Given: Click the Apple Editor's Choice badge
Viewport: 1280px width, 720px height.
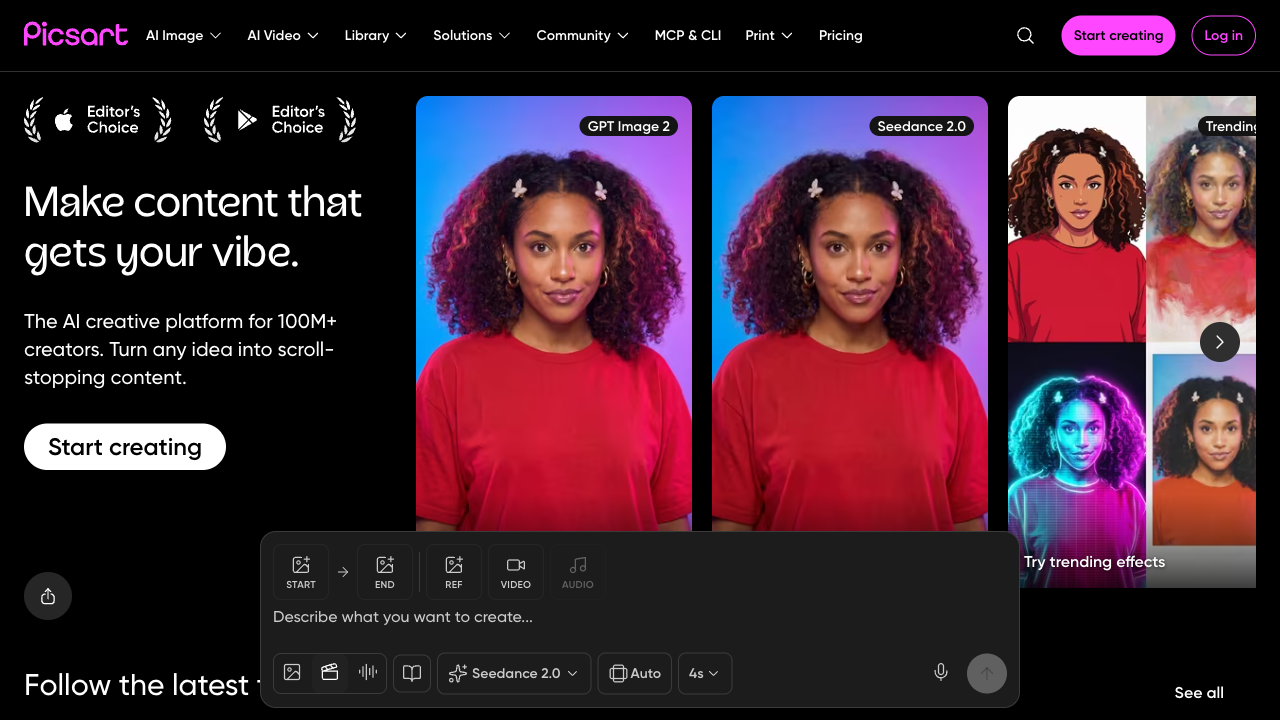Looking at the screenshot, I should (x=98, y=120).
